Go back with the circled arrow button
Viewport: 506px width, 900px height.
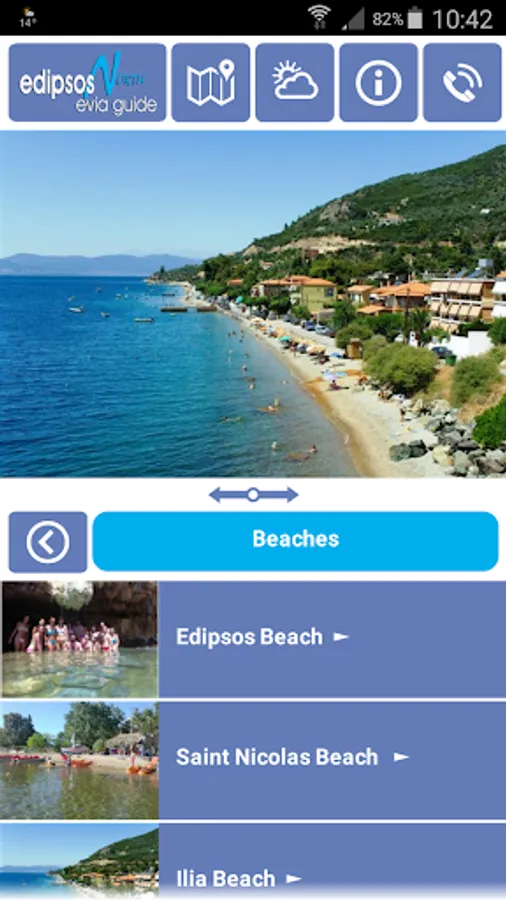point(48,542)
